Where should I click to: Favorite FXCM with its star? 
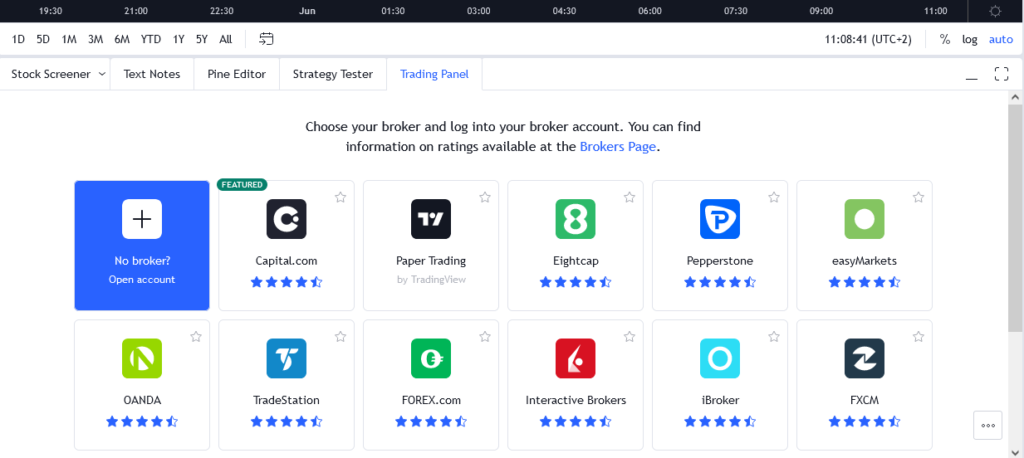point(918,336)
